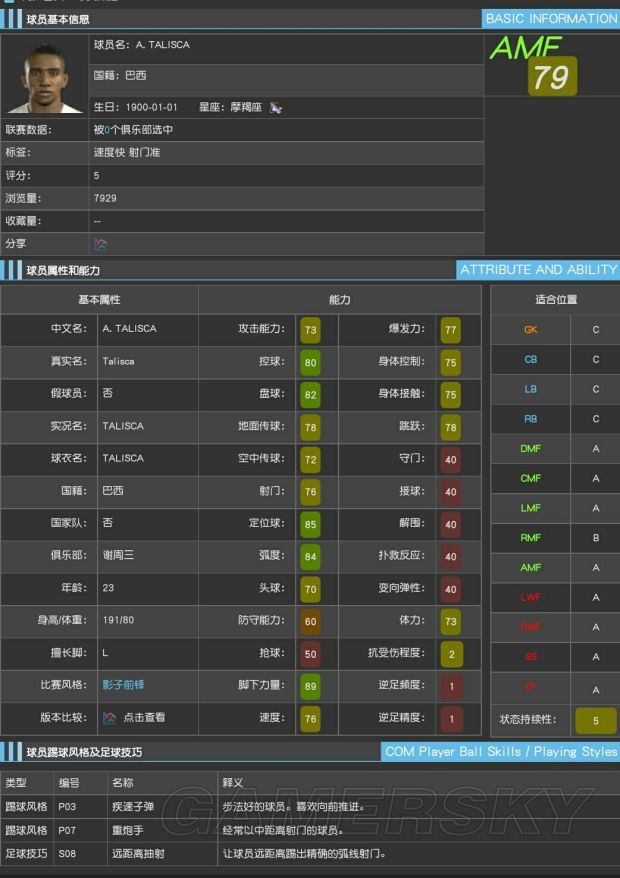Open the 影子前锋 playing style link
The width and height of the screenshot is (620, 878).
click(123, 685)
